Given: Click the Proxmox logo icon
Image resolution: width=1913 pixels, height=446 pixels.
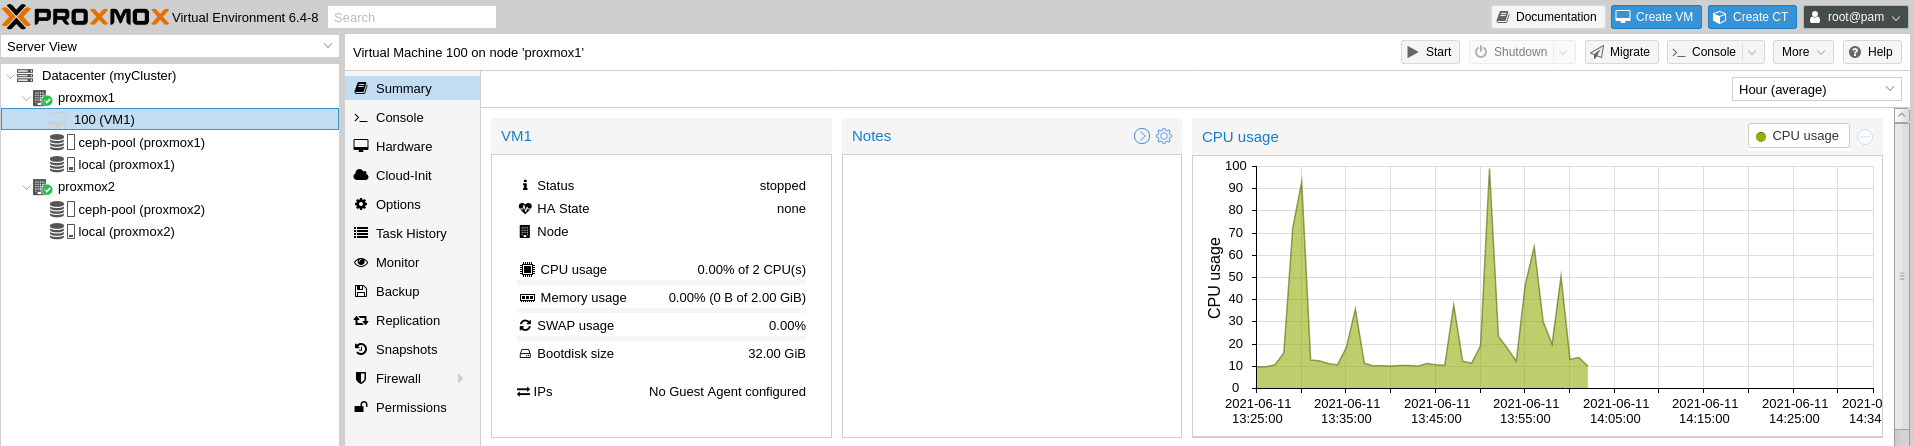Looking at the screenshot, I should pos(16,17).
